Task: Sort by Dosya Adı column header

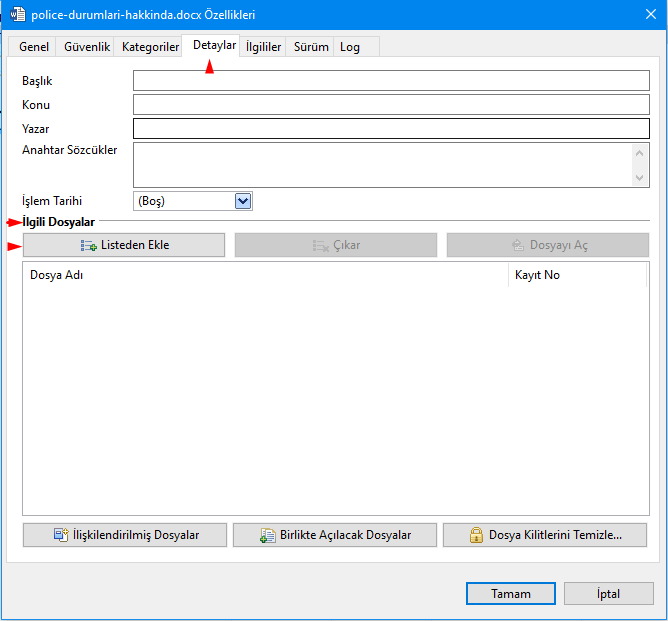Action: (265, 275)
